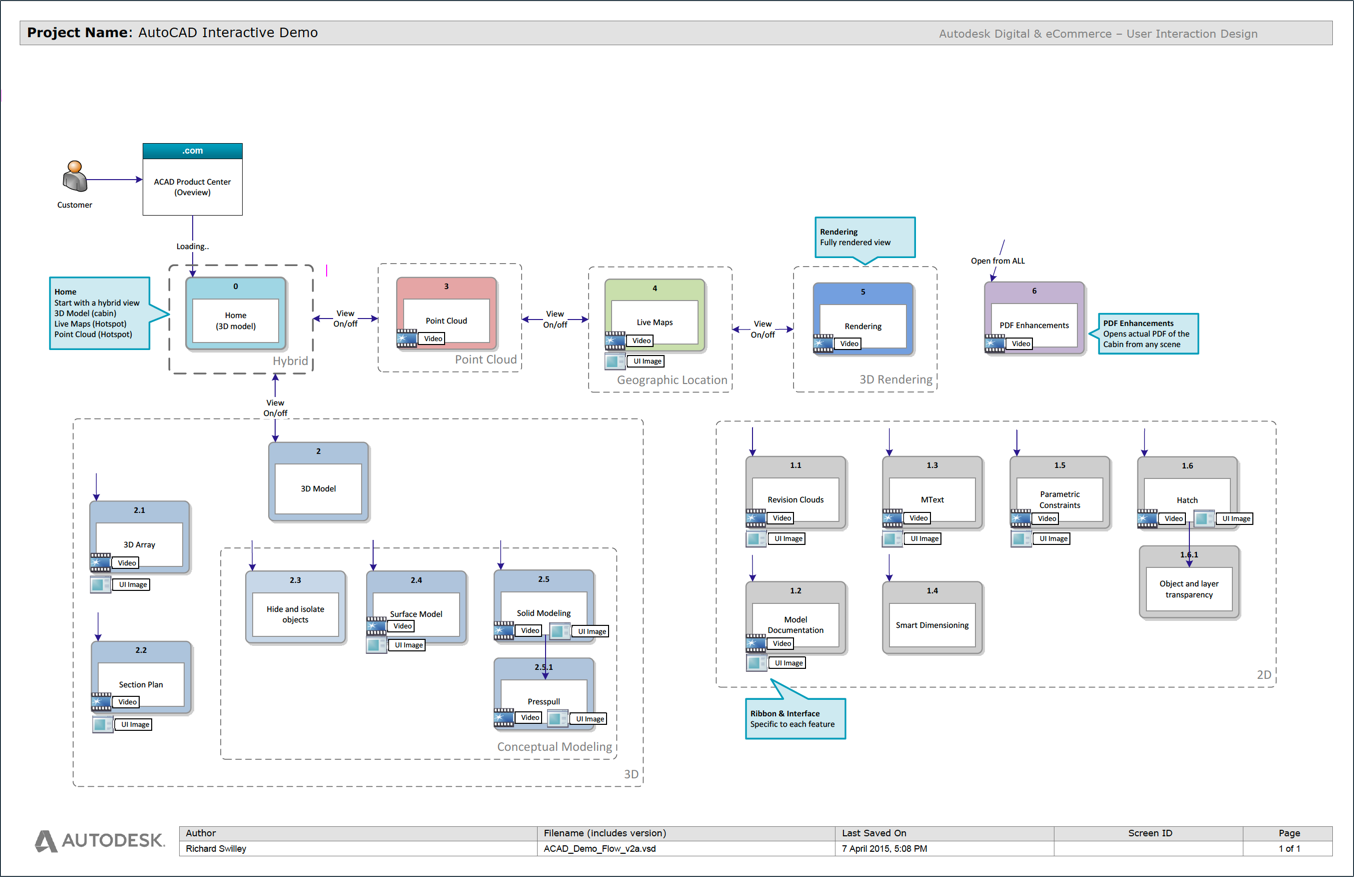Click the film icon under Point Cloud
This screenshot has width=1354, height=877.
407,338
